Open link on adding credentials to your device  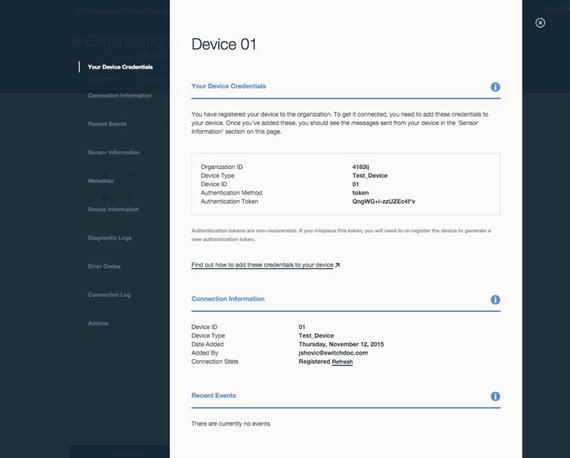265,265
